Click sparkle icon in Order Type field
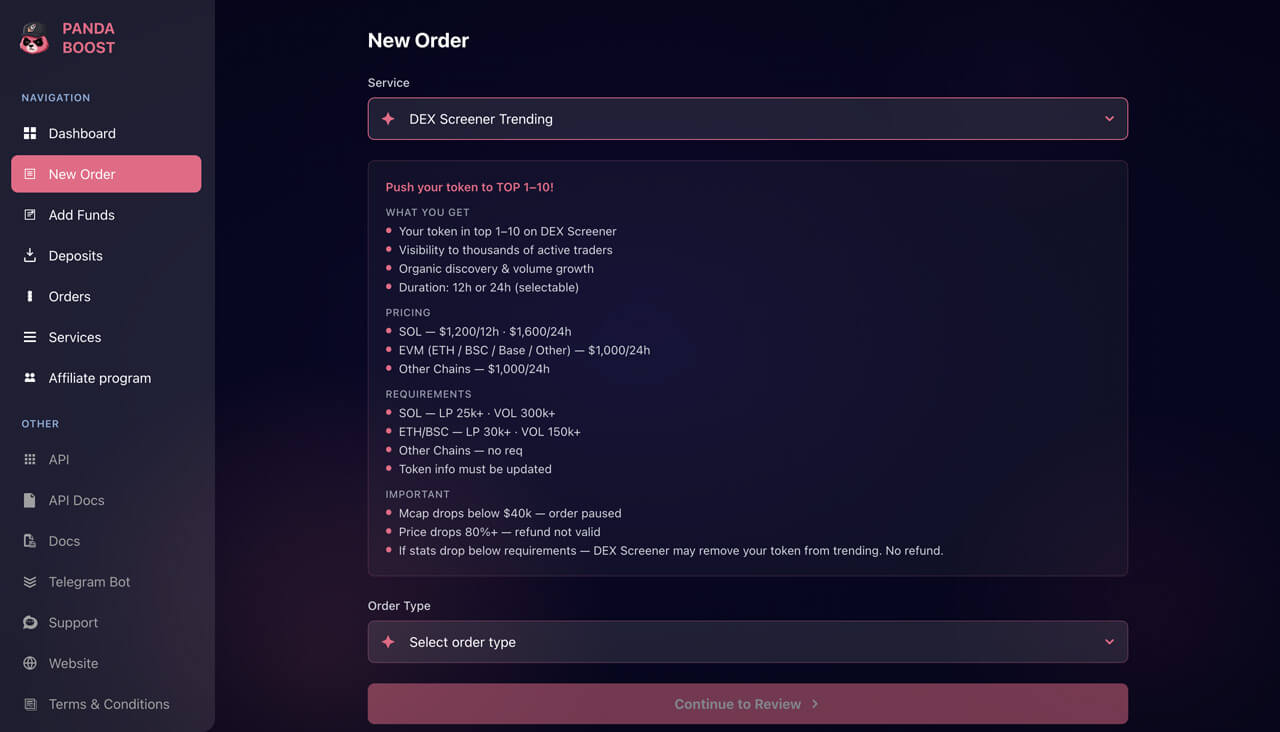The image size is (1280, 732). pyautogui.click(x=388, y=642)
